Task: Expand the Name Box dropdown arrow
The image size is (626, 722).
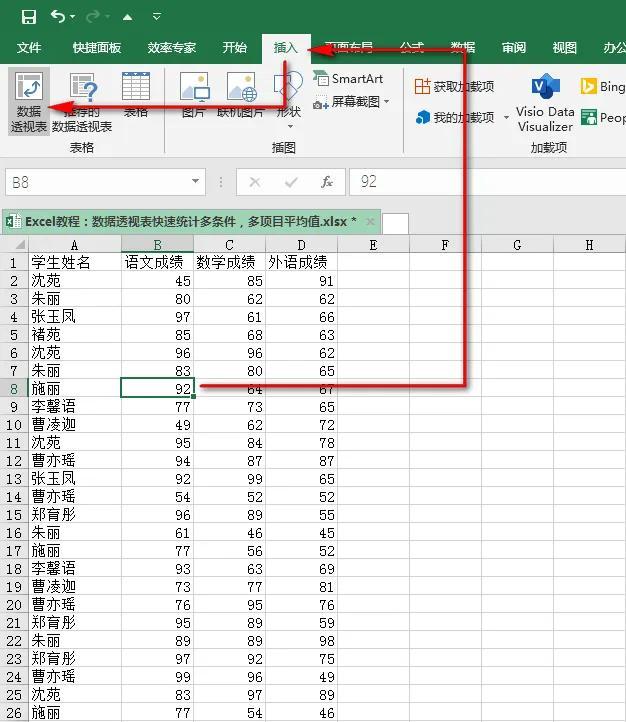Action: (x=196, y=181)
